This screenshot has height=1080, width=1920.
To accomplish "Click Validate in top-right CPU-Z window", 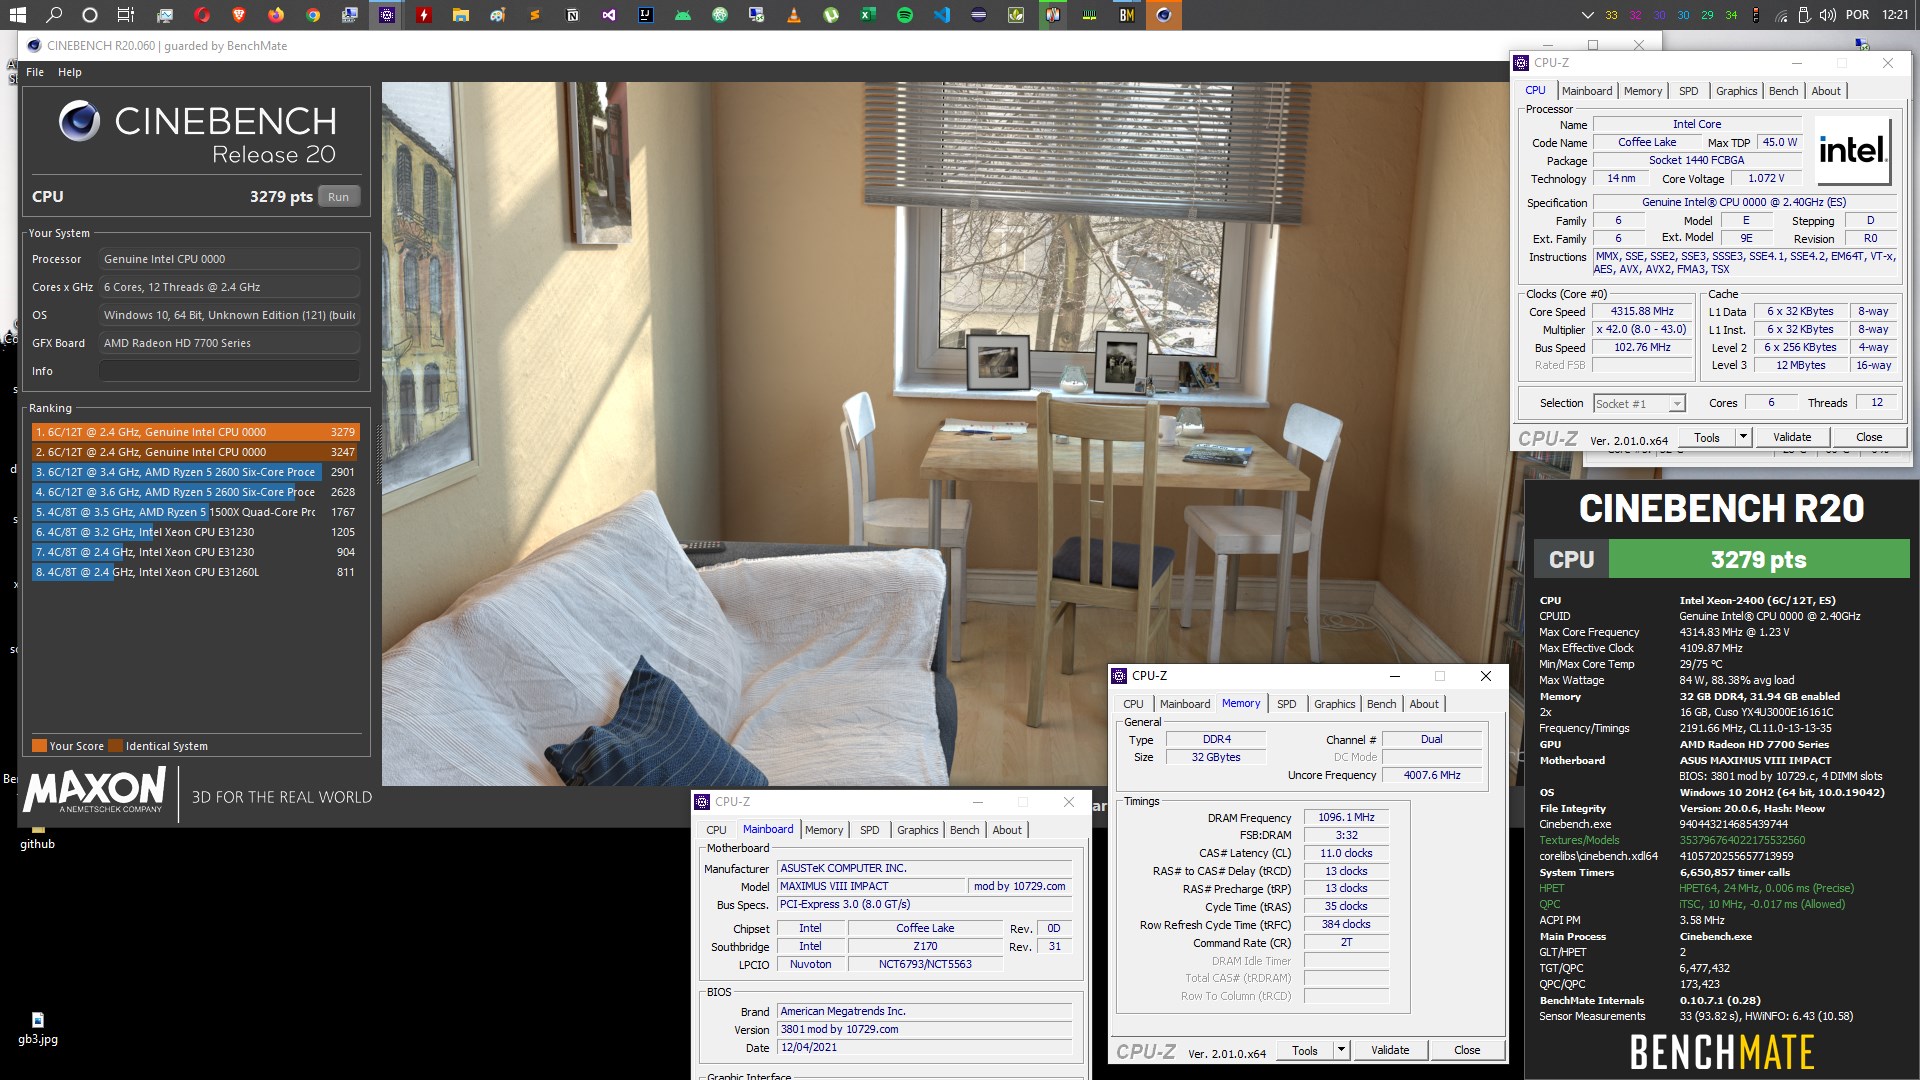I will (x=1792, y=437).
